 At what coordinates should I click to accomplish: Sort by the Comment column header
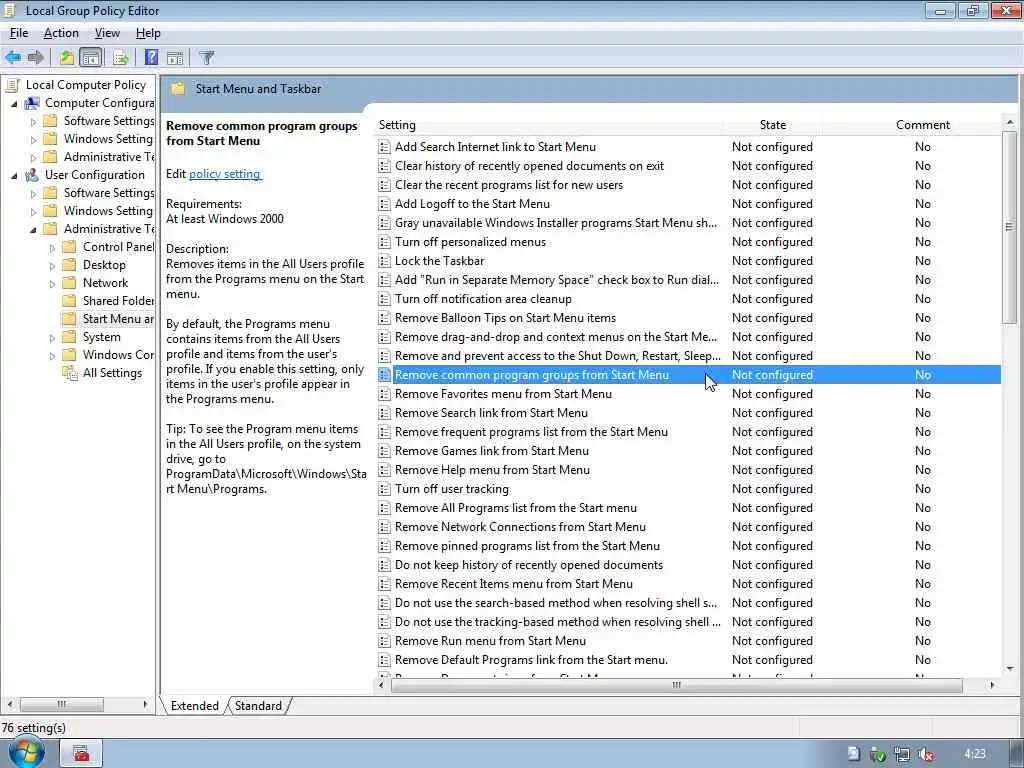click(923, 125)
